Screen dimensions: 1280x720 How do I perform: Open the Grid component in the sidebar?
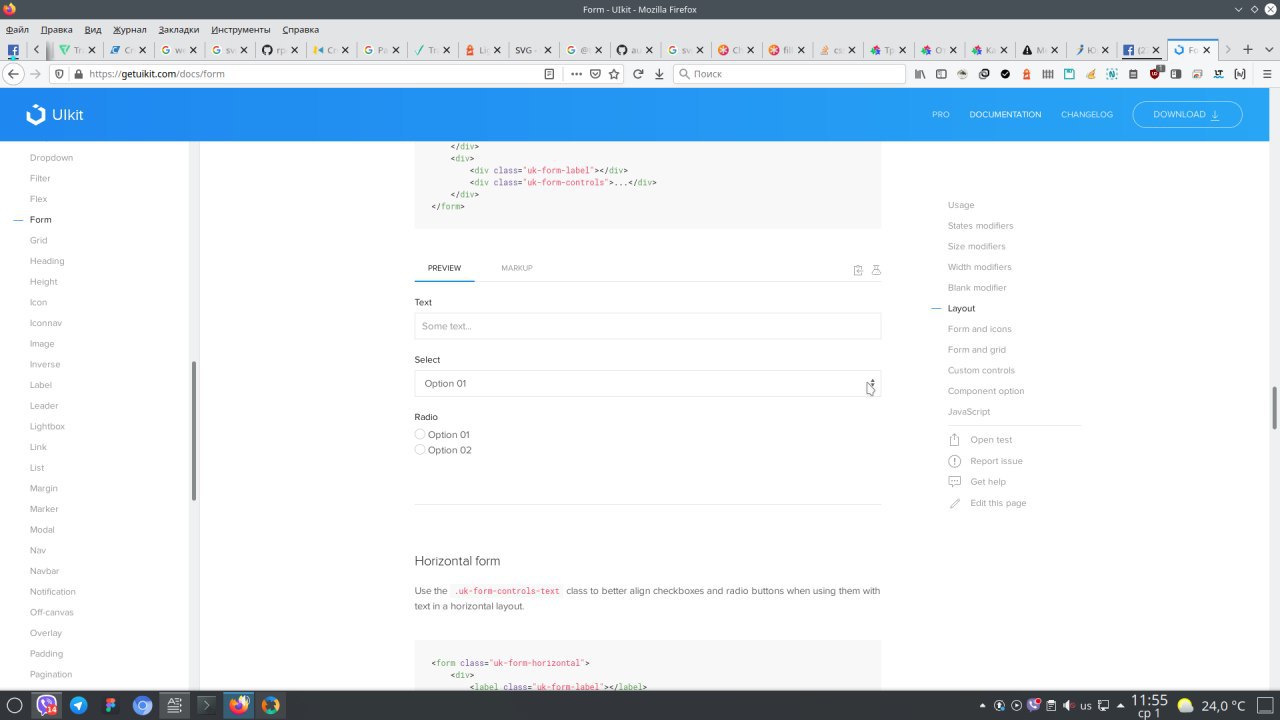tap(39, 240)
